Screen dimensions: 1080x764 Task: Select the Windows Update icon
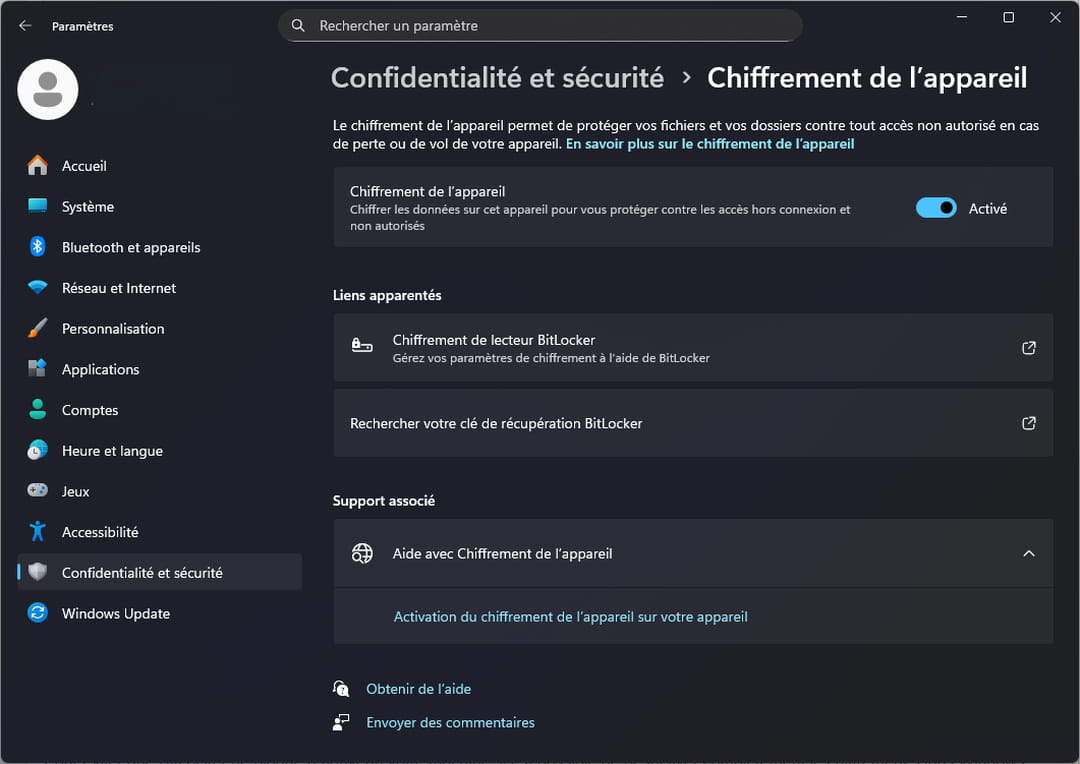point(38,614)
